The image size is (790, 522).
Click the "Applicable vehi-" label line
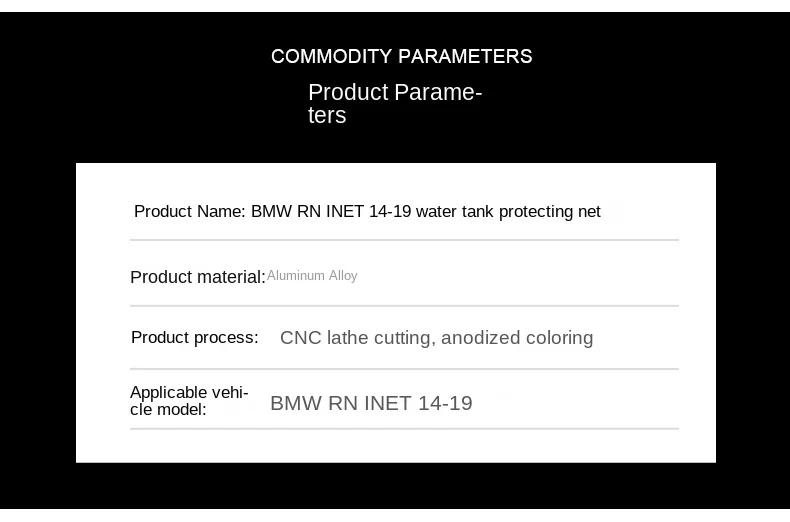click(x=189, y=393)
